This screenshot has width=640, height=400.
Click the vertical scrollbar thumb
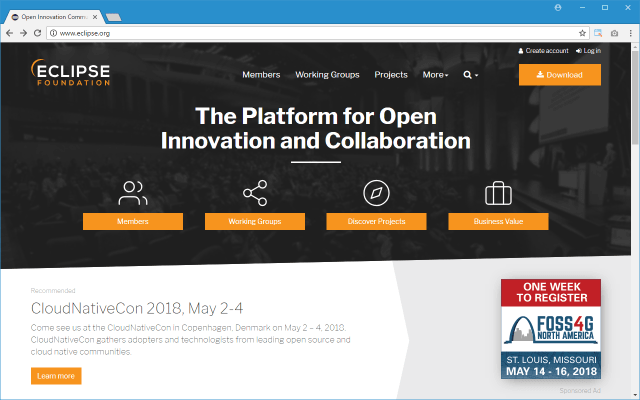[635, 97]
